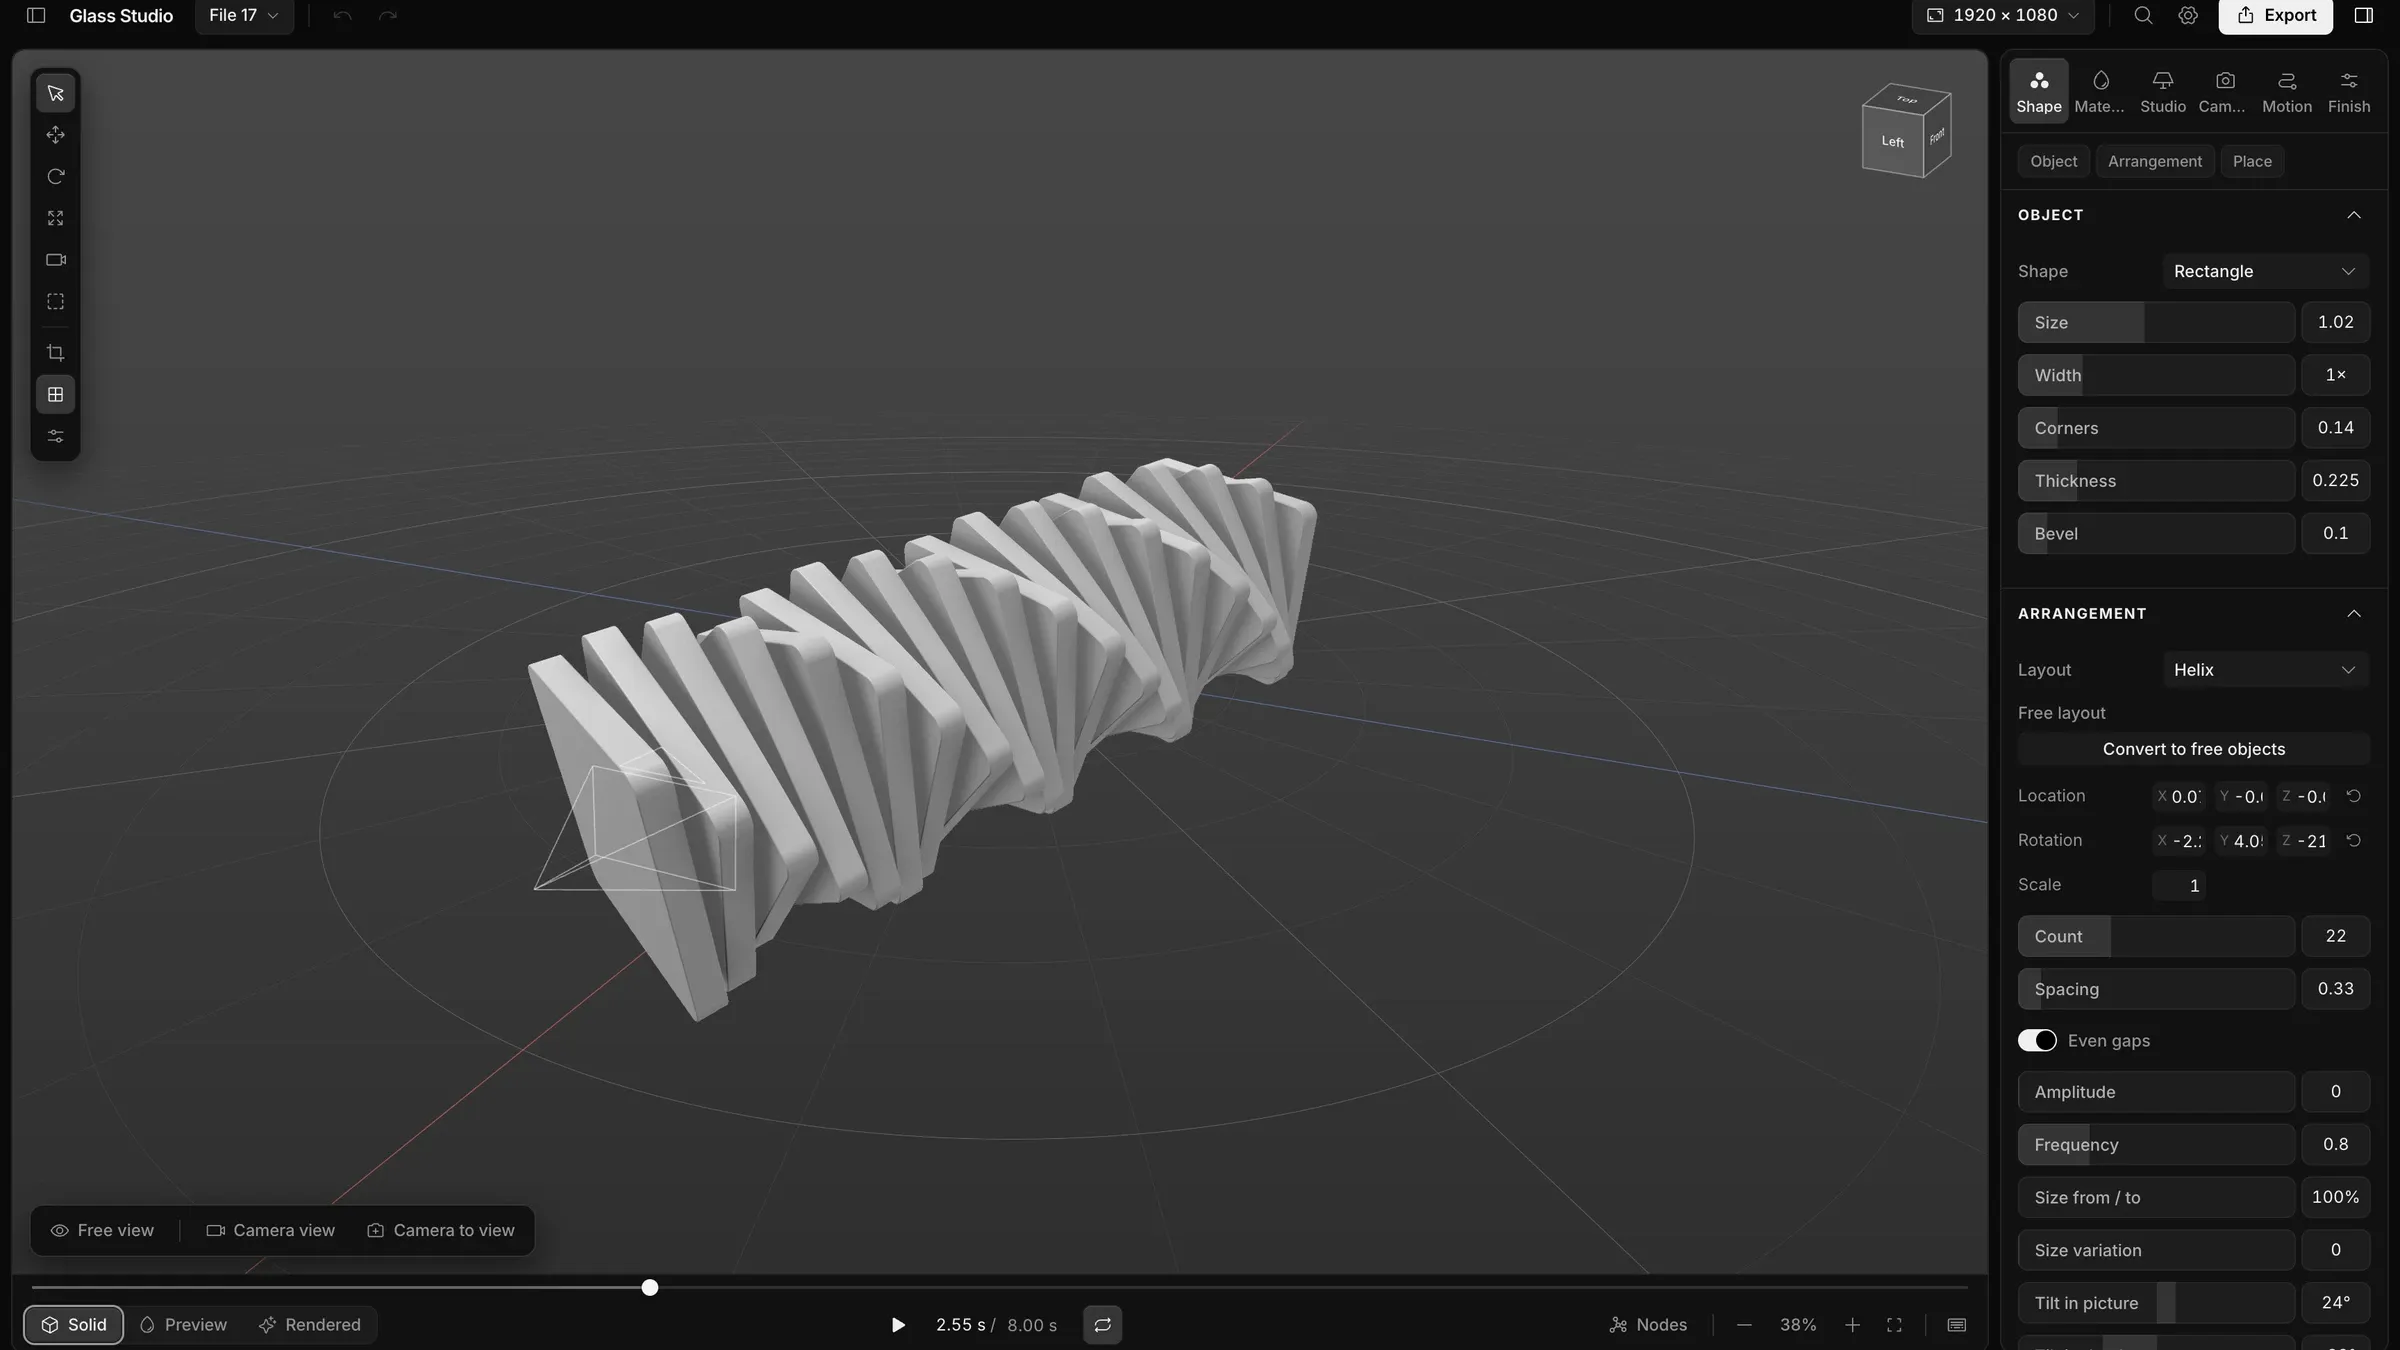The image size is (2400, 1350).
Task: Jump to the Place subsection tab
Action: pos(2252,161)
